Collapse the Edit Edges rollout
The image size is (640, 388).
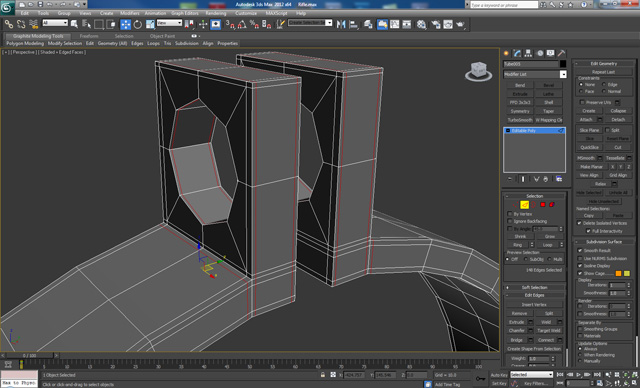[x=535, y=295]
